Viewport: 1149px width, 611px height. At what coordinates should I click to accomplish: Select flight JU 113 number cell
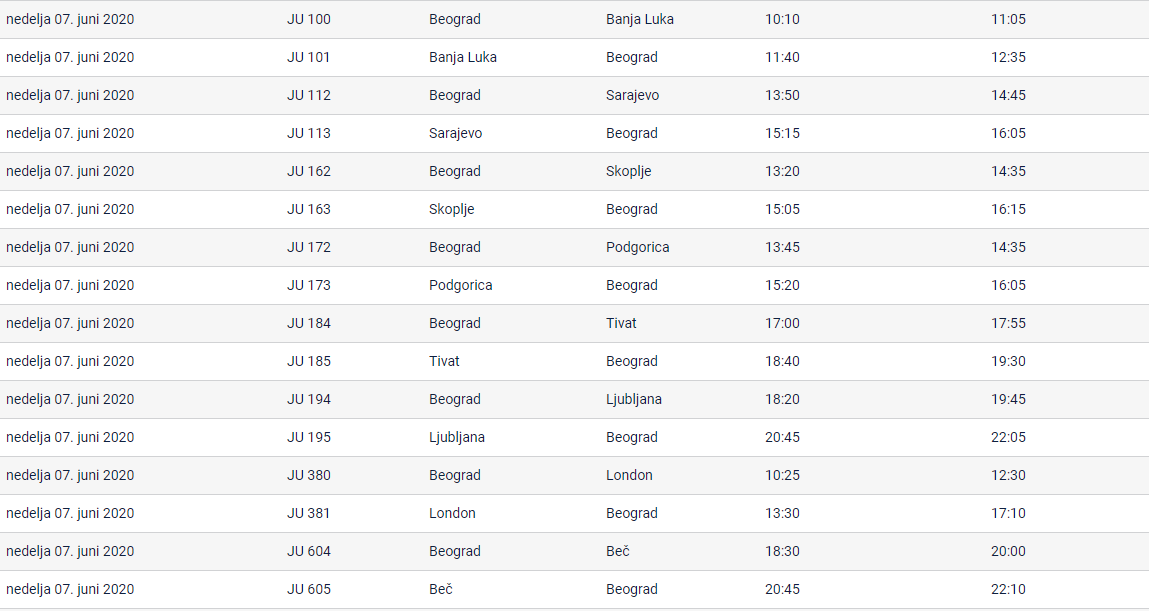tap(309, 133)
